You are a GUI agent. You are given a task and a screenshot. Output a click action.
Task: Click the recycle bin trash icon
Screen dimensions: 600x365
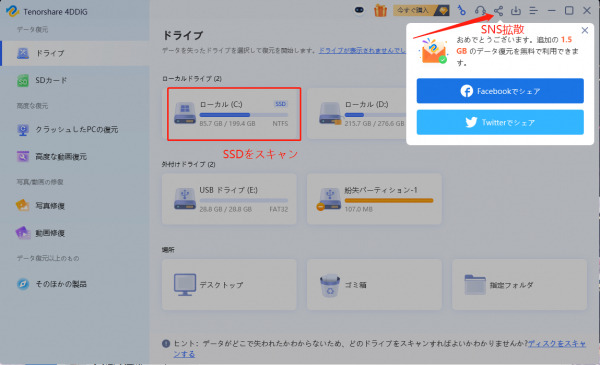[x=329, y=285]
